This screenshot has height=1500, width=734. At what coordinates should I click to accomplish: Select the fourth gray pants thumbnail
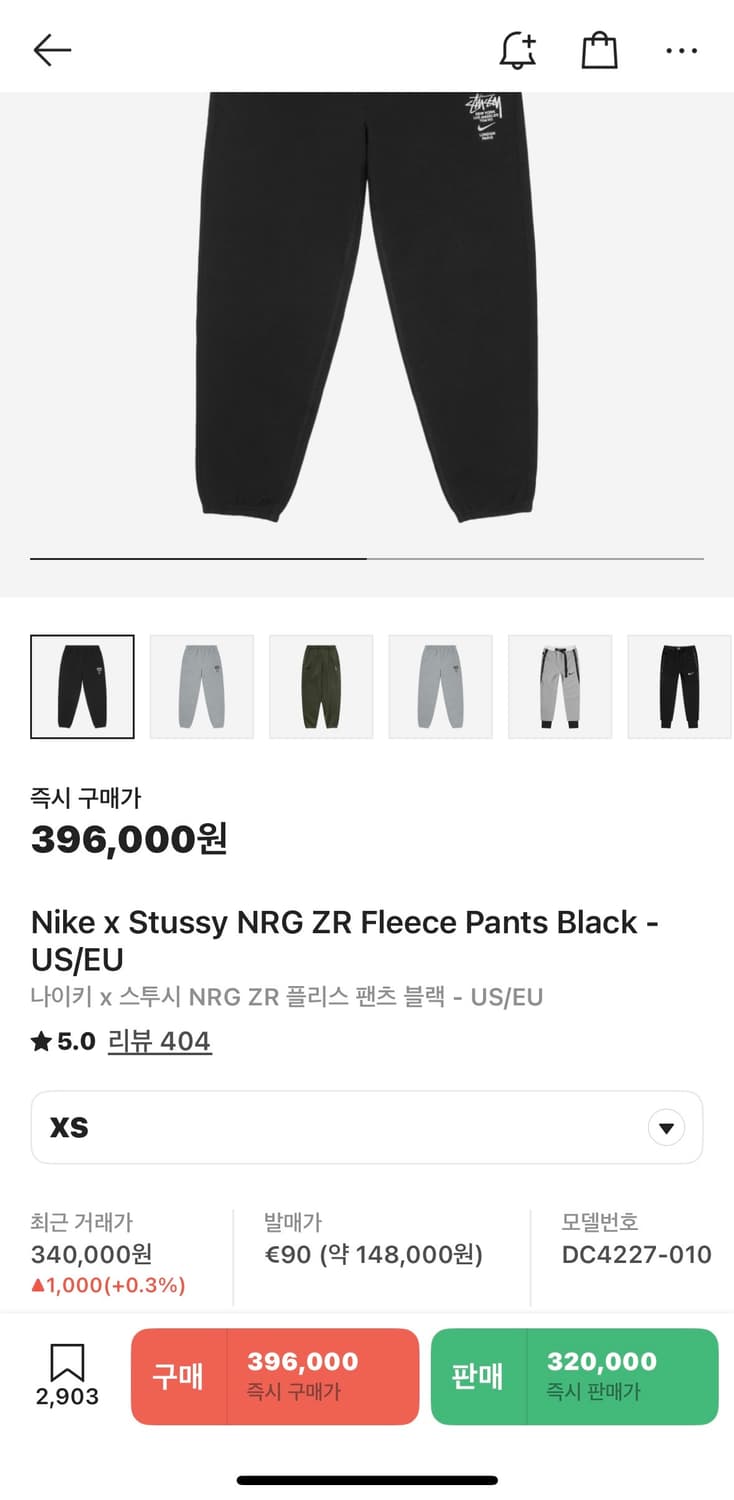tap(440, 687)
